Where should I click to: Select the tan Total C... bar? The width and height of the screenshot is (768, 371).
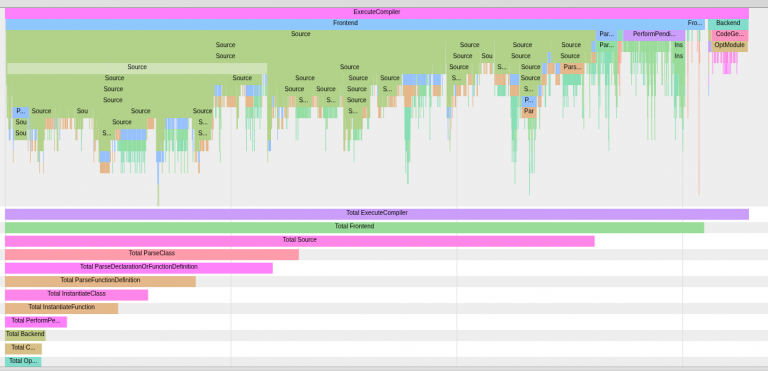[x=24, y=348]
